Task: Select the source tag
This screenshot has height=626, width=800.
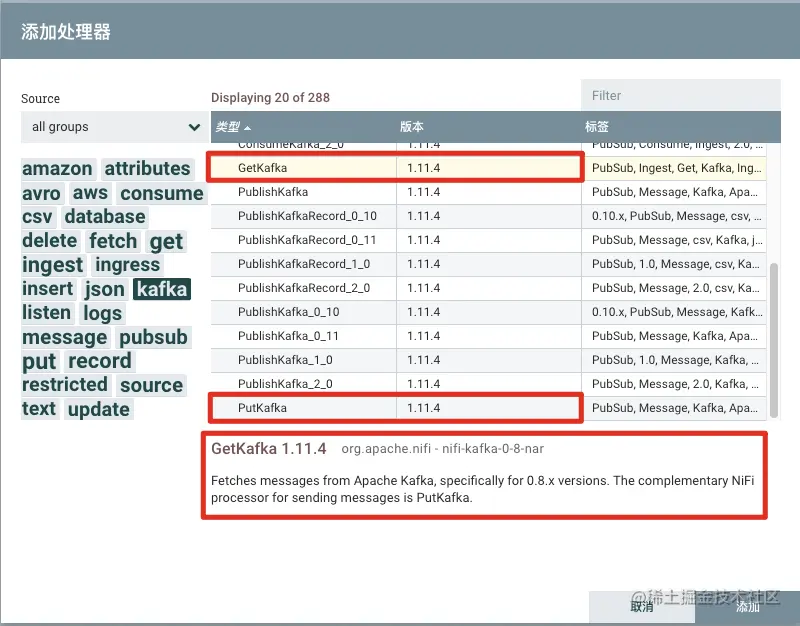Action: click(x=152, y=385)
